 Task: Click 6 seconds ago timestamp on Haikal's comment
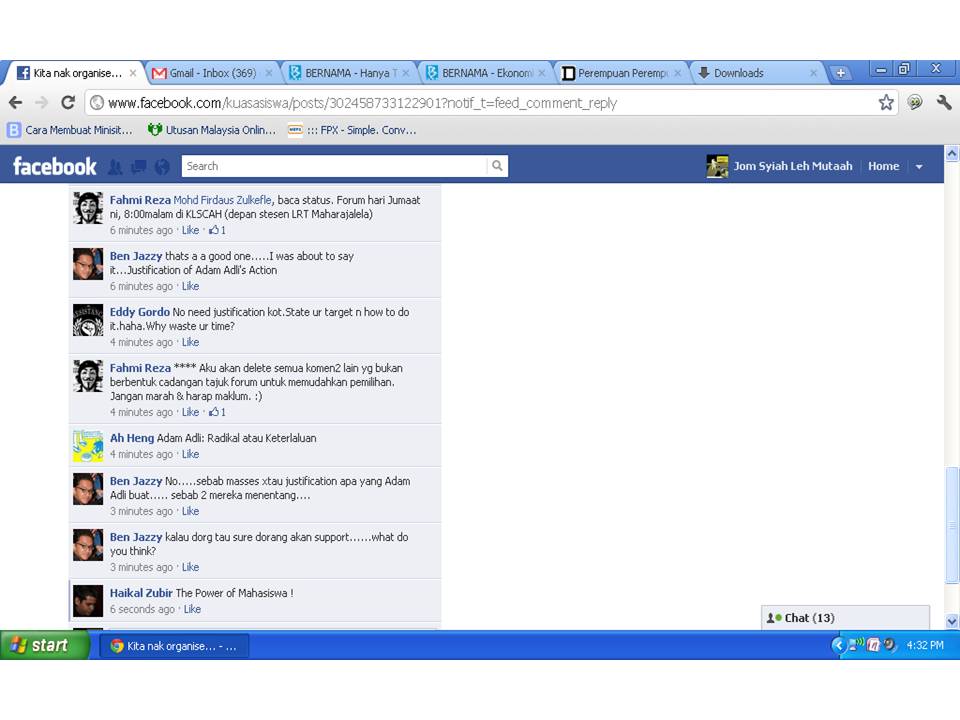pyautogui.click(x=143, y=609)
